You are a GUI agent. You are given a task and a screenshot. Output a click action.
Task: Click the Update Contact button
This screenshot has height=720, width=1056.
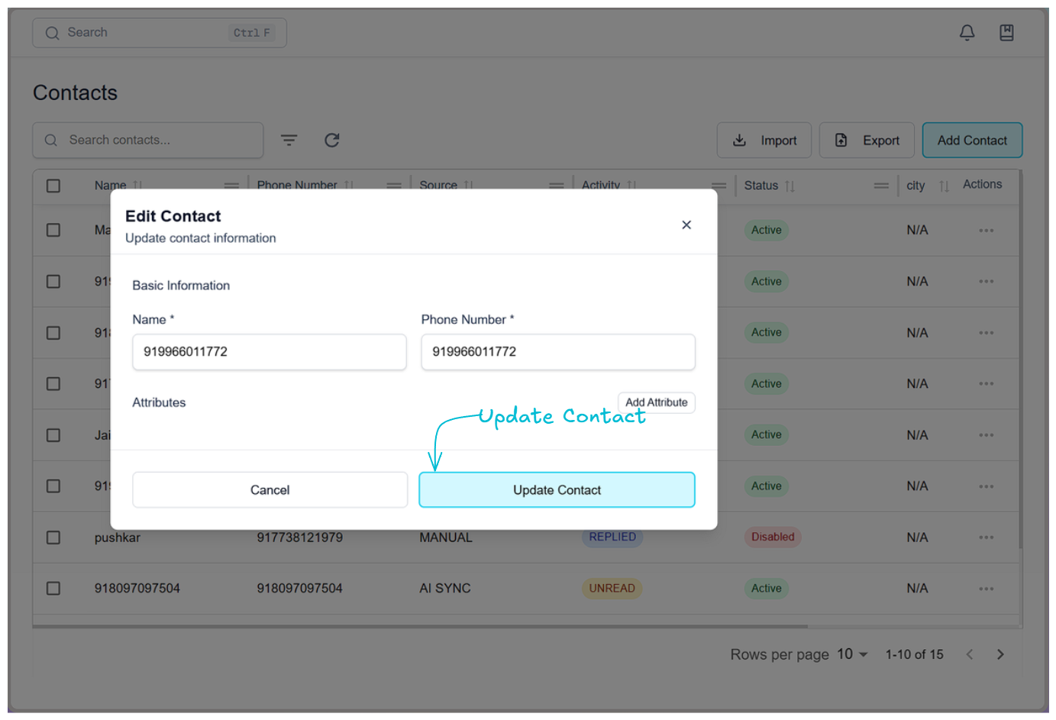557,490
